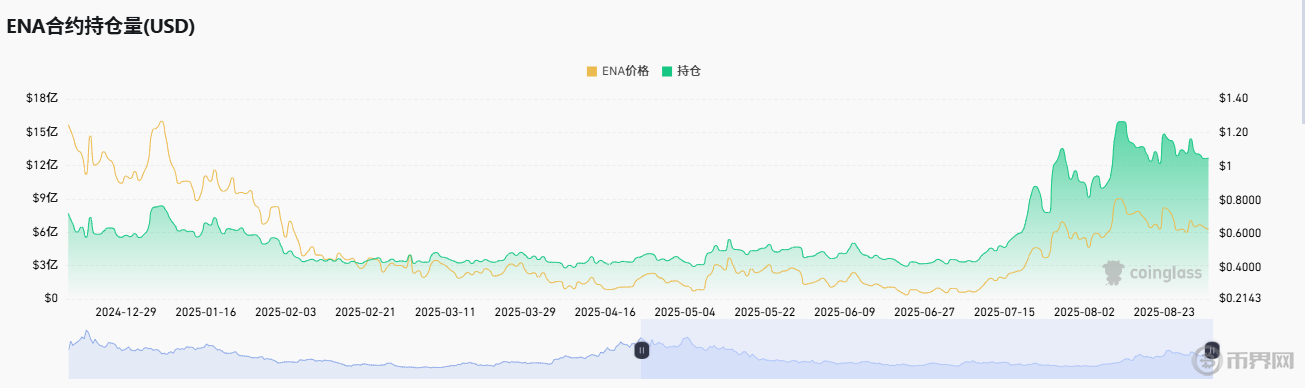The image size is (1305, 388).
Task: Click the $0.4000 price axis label
Action: [x=1240, y=266]
